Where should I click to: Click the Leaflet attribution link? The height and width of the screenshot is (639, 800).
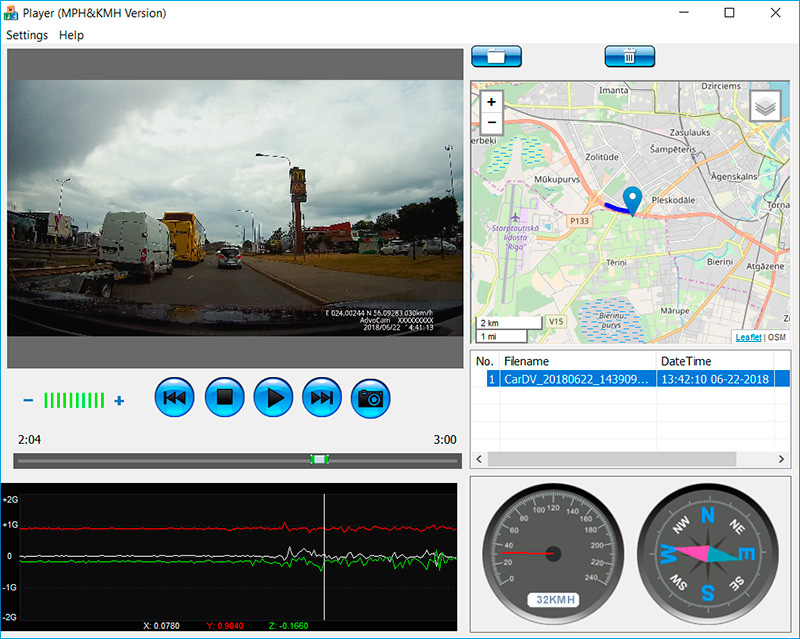[748, 337]
